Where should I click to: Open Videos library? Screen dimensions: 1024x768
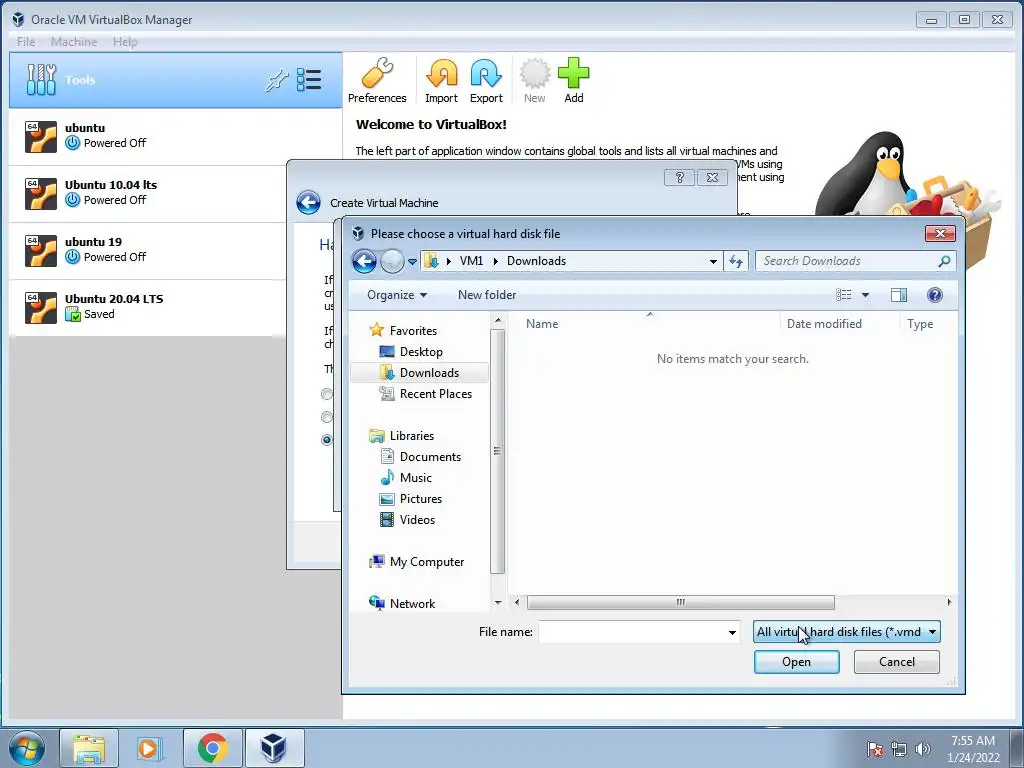(417, 519)
